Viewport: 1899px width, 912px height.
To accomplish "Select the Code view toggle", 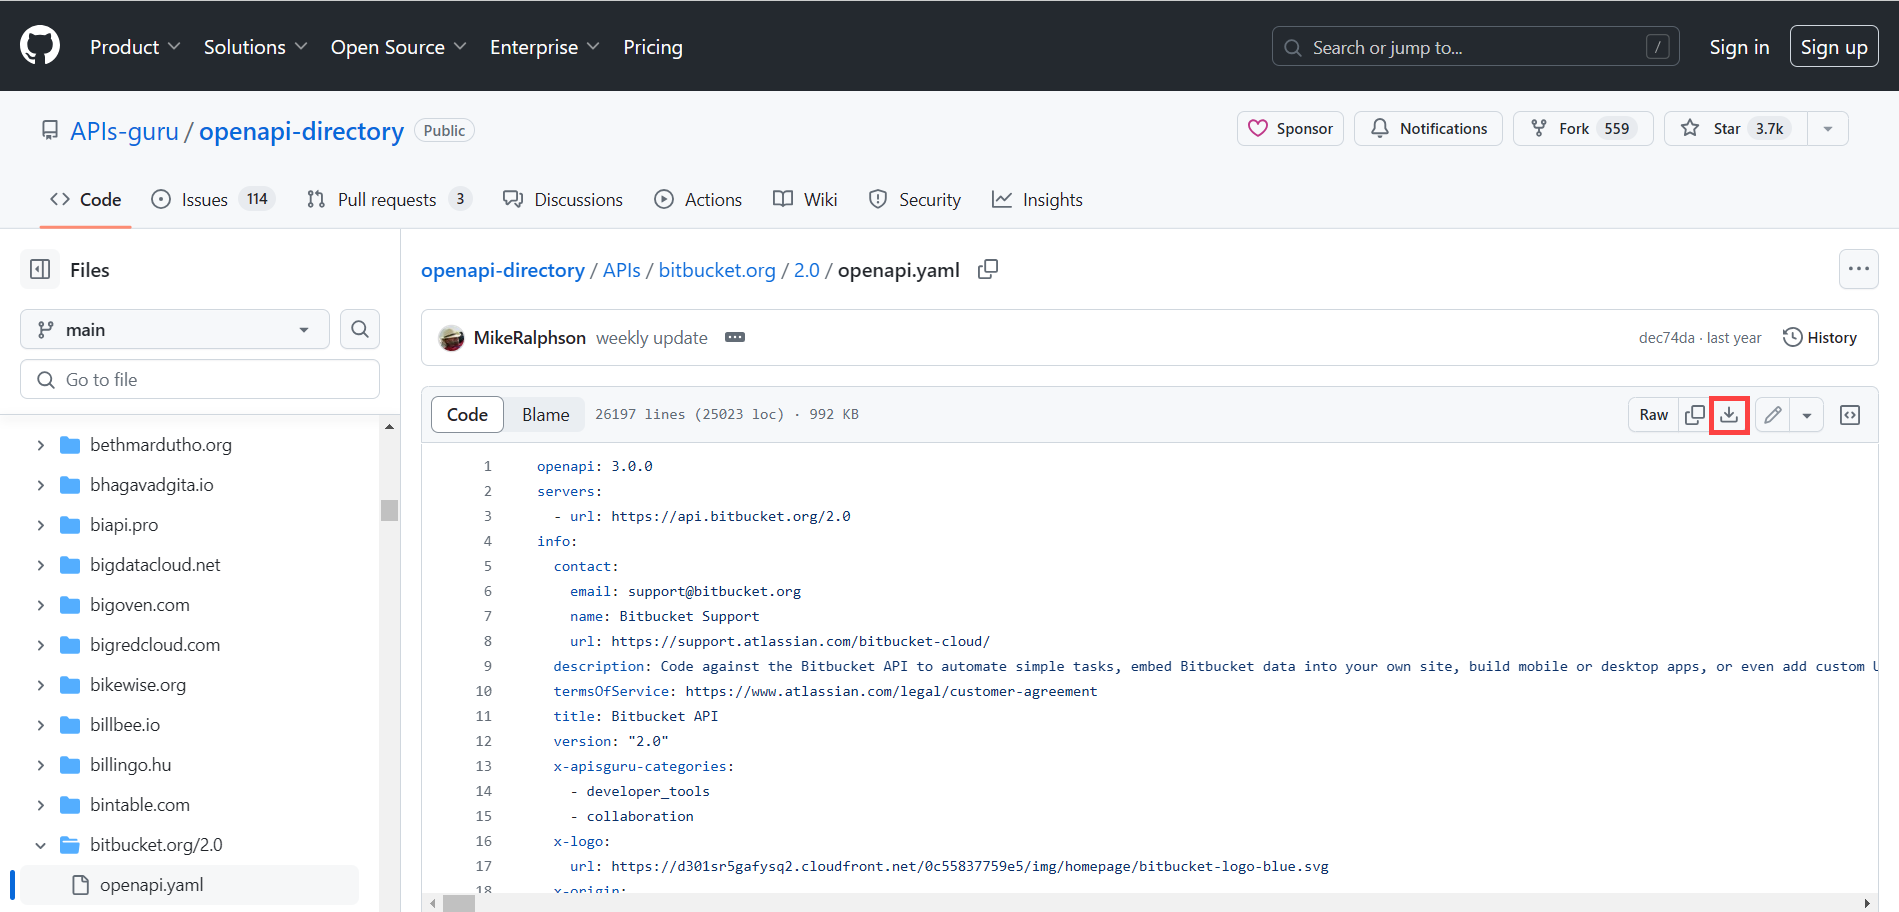I will pyautogui.click(x=467, y=415).
